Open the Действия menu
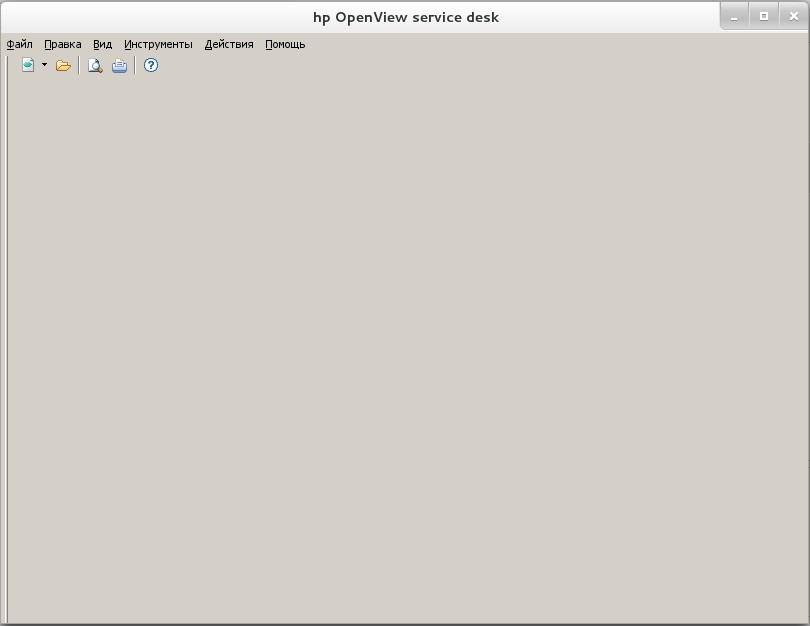810x626 pixels. coord(229,44)
